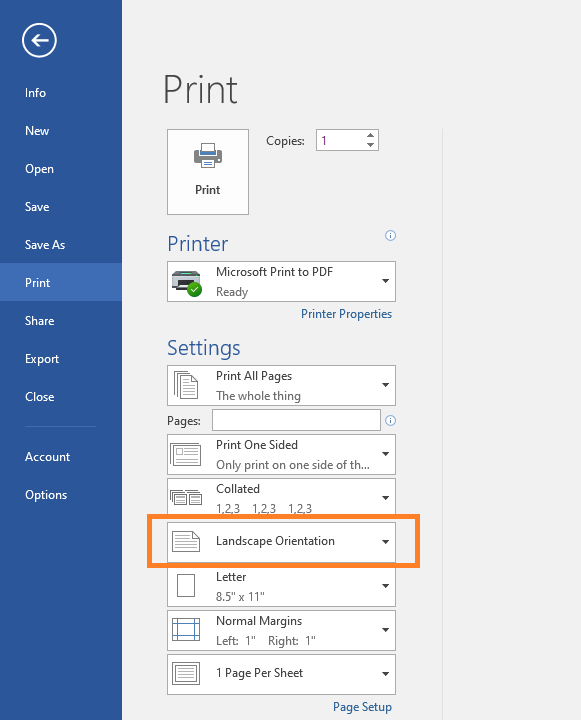Open the Share page

coord(39,321)
